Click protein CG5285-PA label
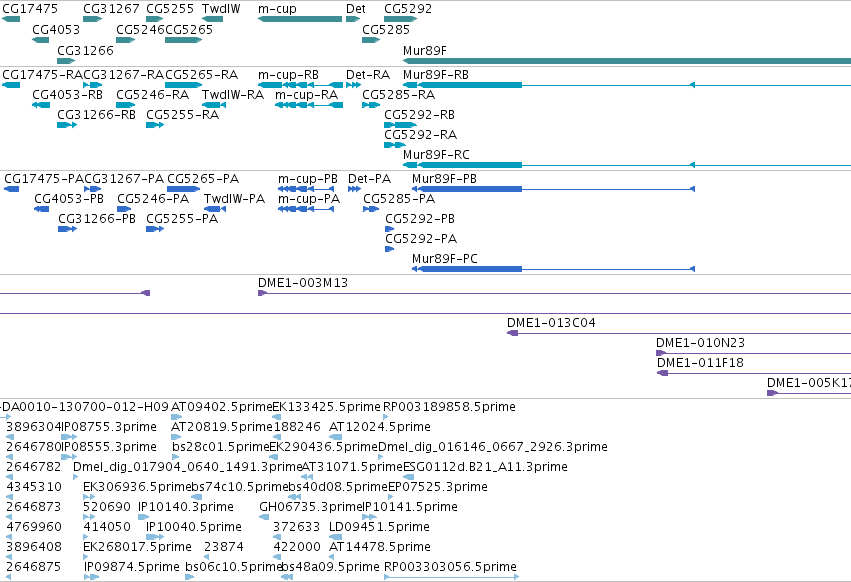The width and height of the screenshot is (851, 582). tap(399, 199)
